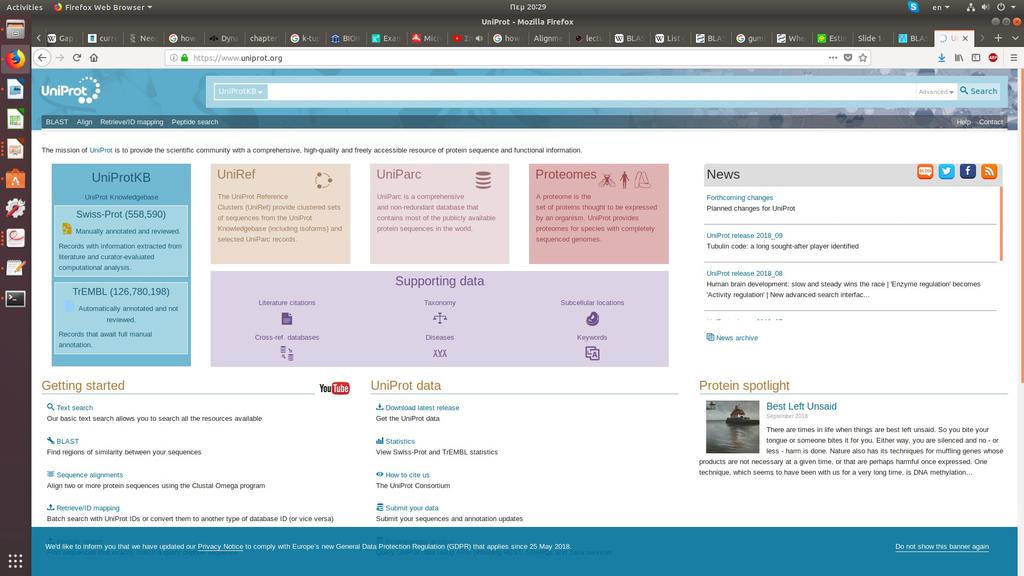Image resolution: width=1024 pixels, height=576 pixels.
Task: Go back to previous page
Action: point(42,57)
